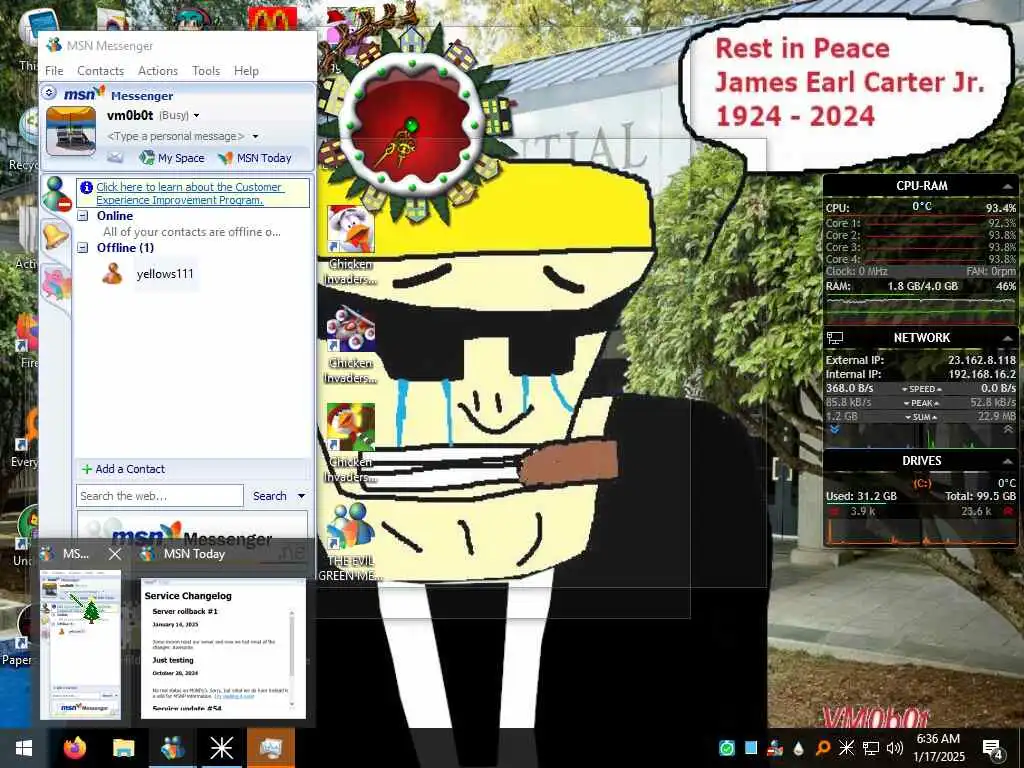Open the notification center with 4 notifications
Viewport: 1024px width, 768px height.
993,750
